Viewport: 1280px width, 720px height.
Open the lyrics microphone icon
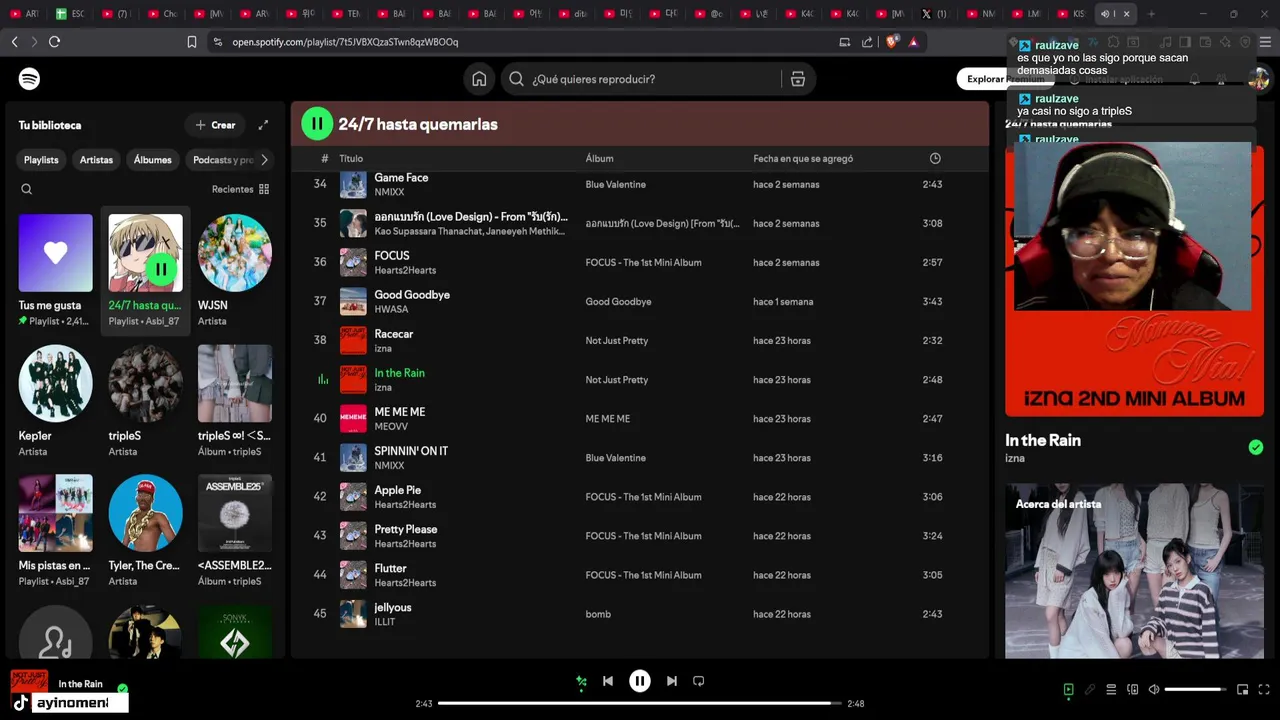click(1090, 689)
